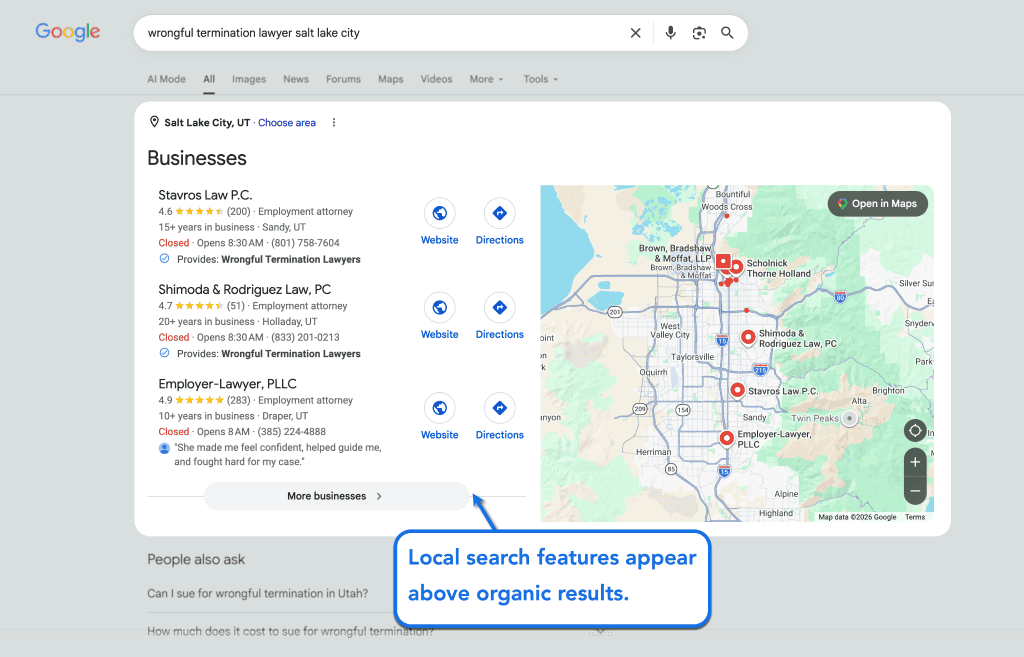Get directions to Stavros Law P.C.
The height and width of the screenshot is (657, 1024).
click(500, 213)
